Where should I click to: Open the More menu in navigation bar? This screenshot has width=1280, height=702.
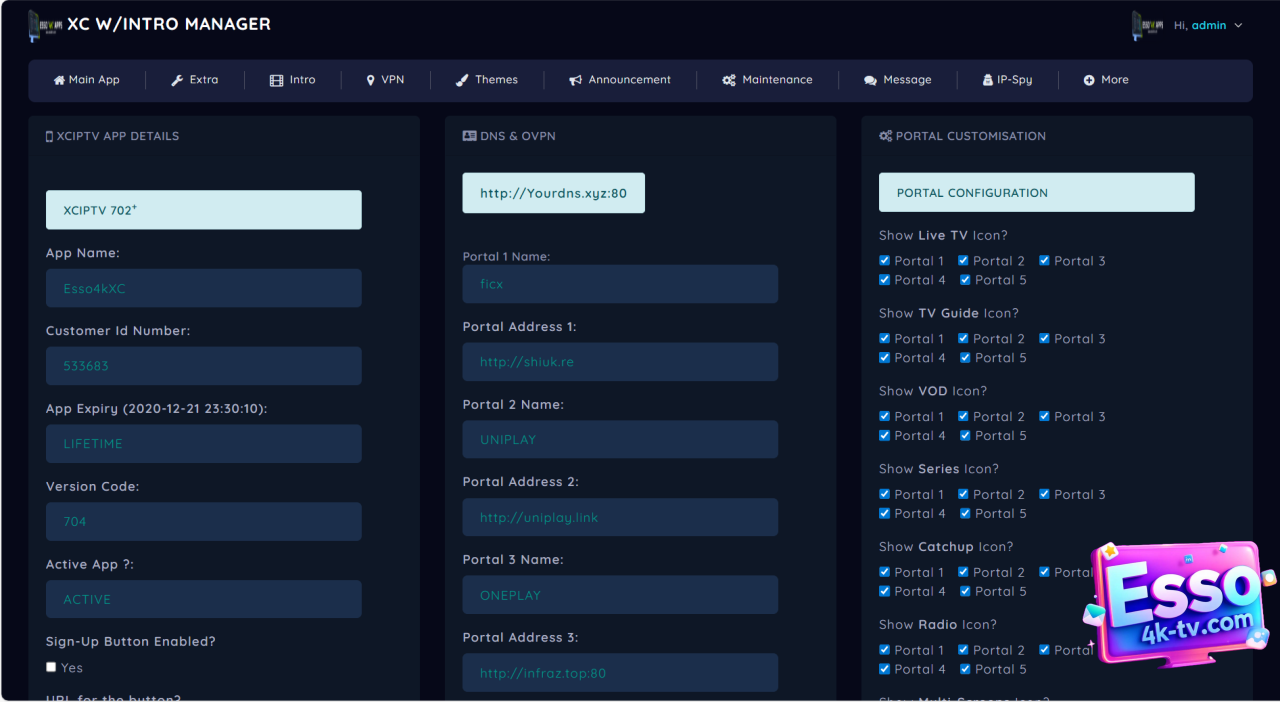(1106, 80)
